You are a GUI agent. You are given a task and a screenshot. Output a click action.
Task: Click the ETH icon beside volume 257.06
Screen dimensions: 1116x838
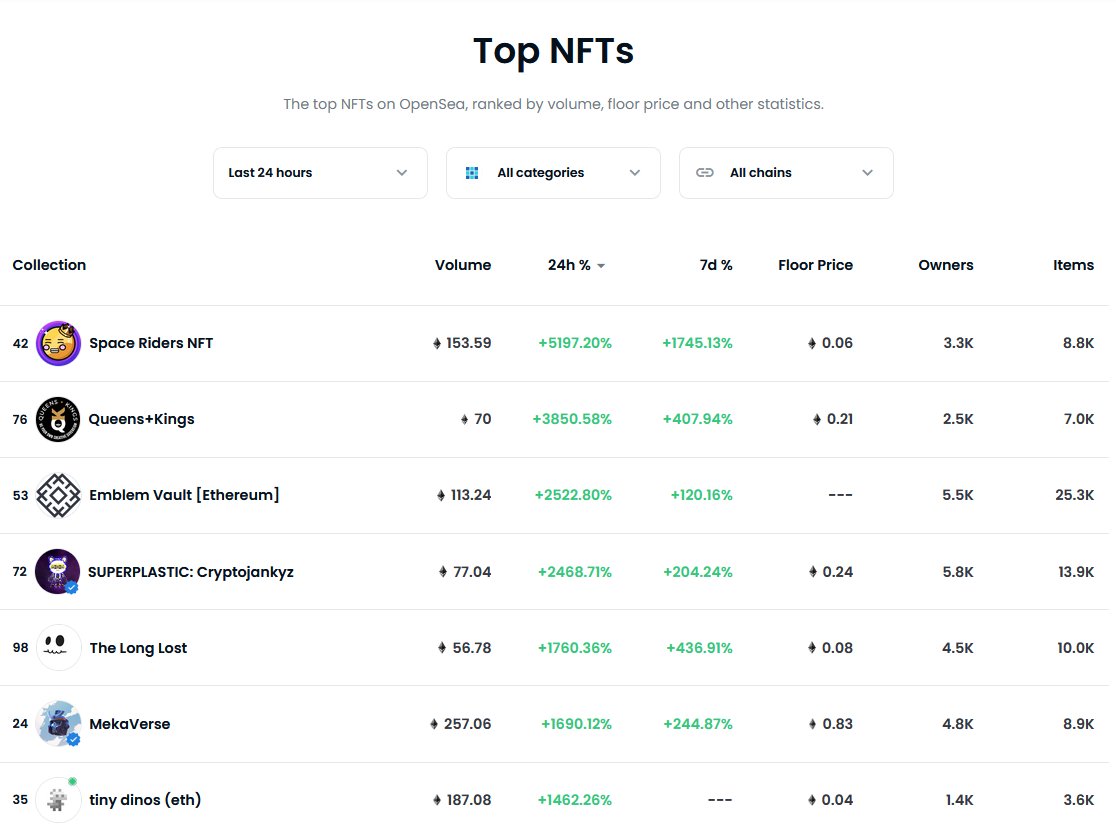434,724
